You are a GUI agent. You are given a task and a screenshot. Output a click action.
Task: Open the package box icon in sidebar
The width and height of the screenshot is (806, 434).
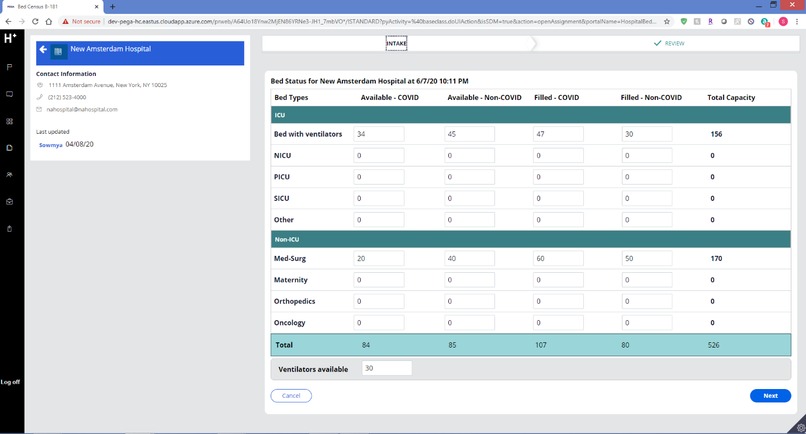[x=9, y=202]
